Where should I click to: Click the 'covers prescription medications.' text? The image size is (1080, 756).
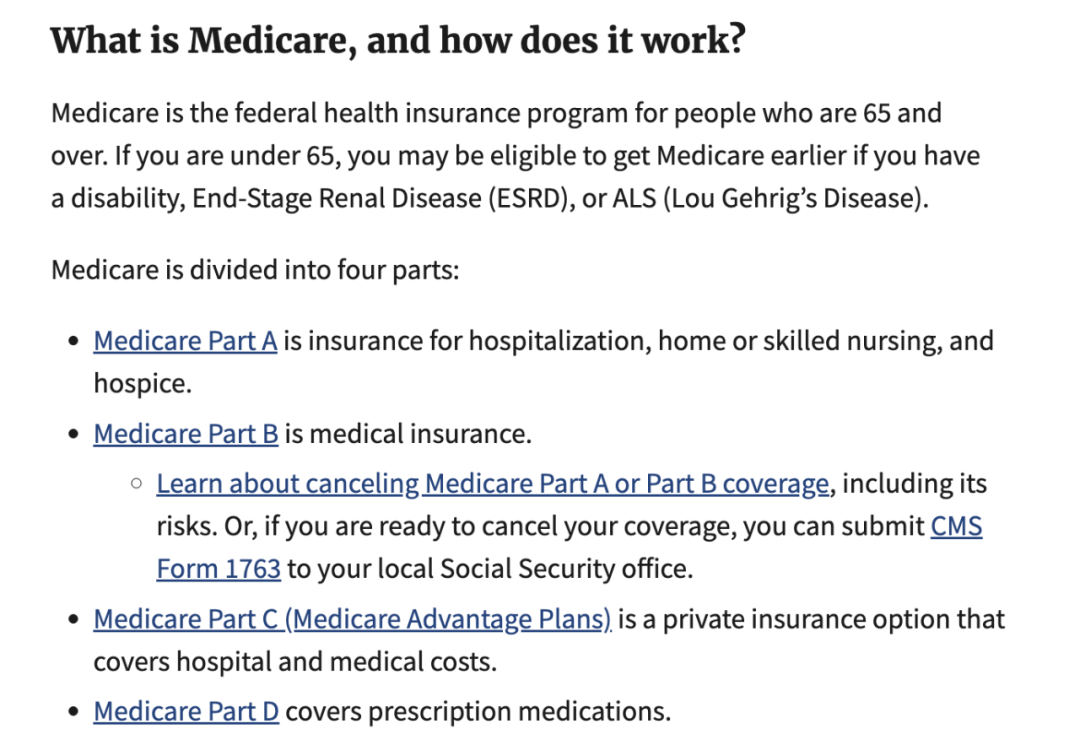tap(478, 712)
